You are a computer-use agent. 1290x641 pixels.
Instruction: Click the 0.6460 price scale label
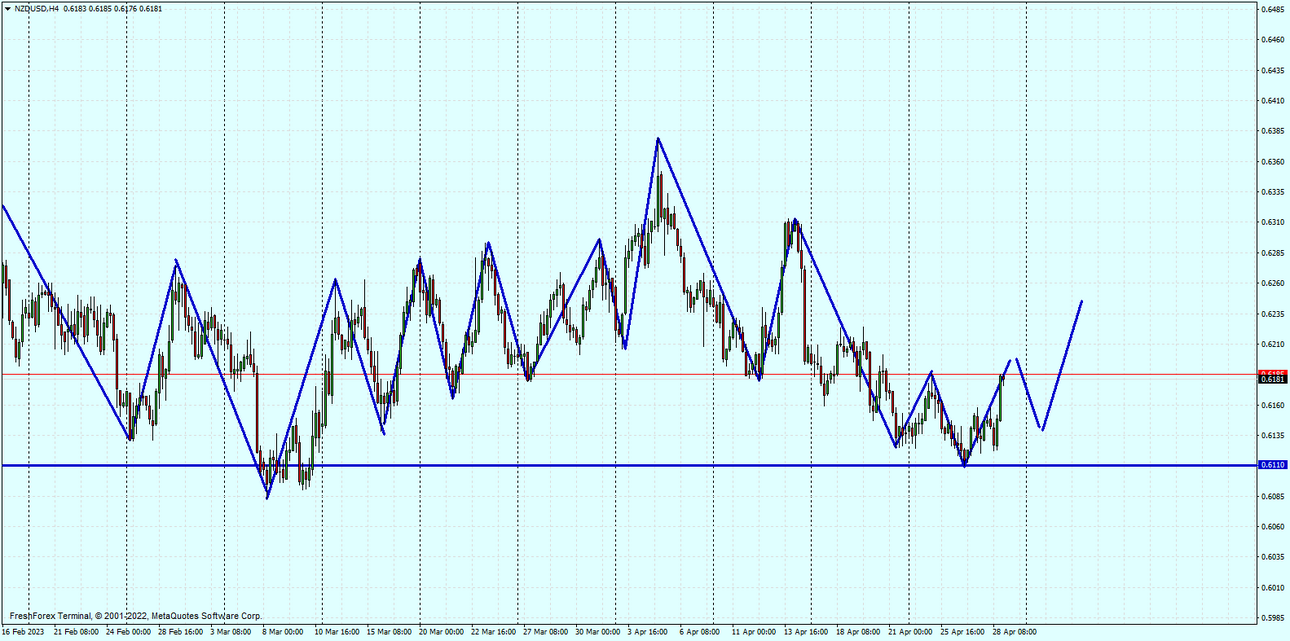(x=1272, y=40)
